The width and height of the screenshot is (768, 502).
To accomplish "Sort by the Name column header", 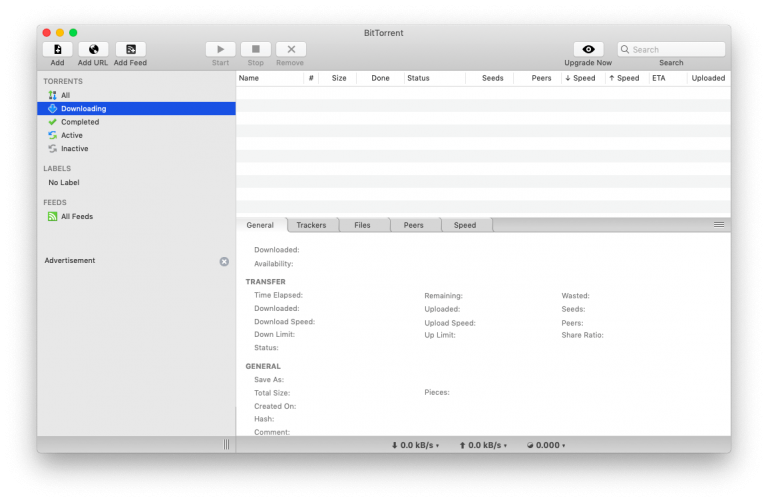I will (269, 78).
